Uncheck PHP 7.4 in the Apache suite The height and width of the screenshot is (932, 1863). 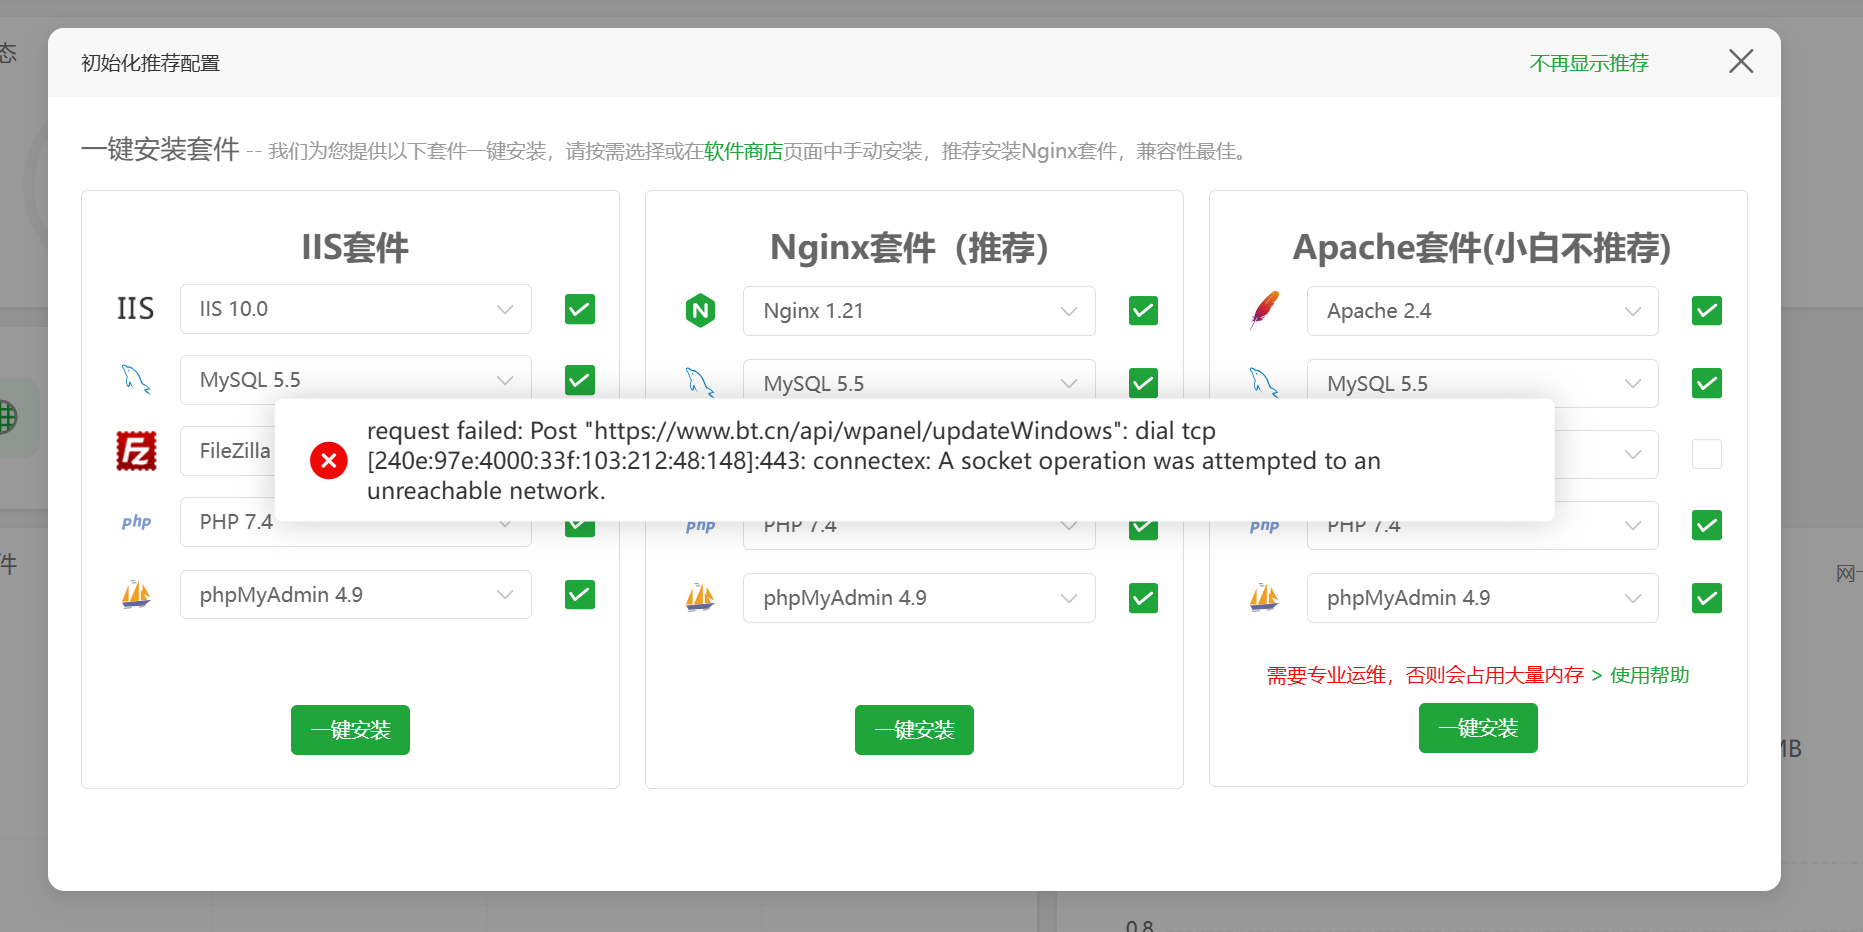click(x=1707, y=525)
